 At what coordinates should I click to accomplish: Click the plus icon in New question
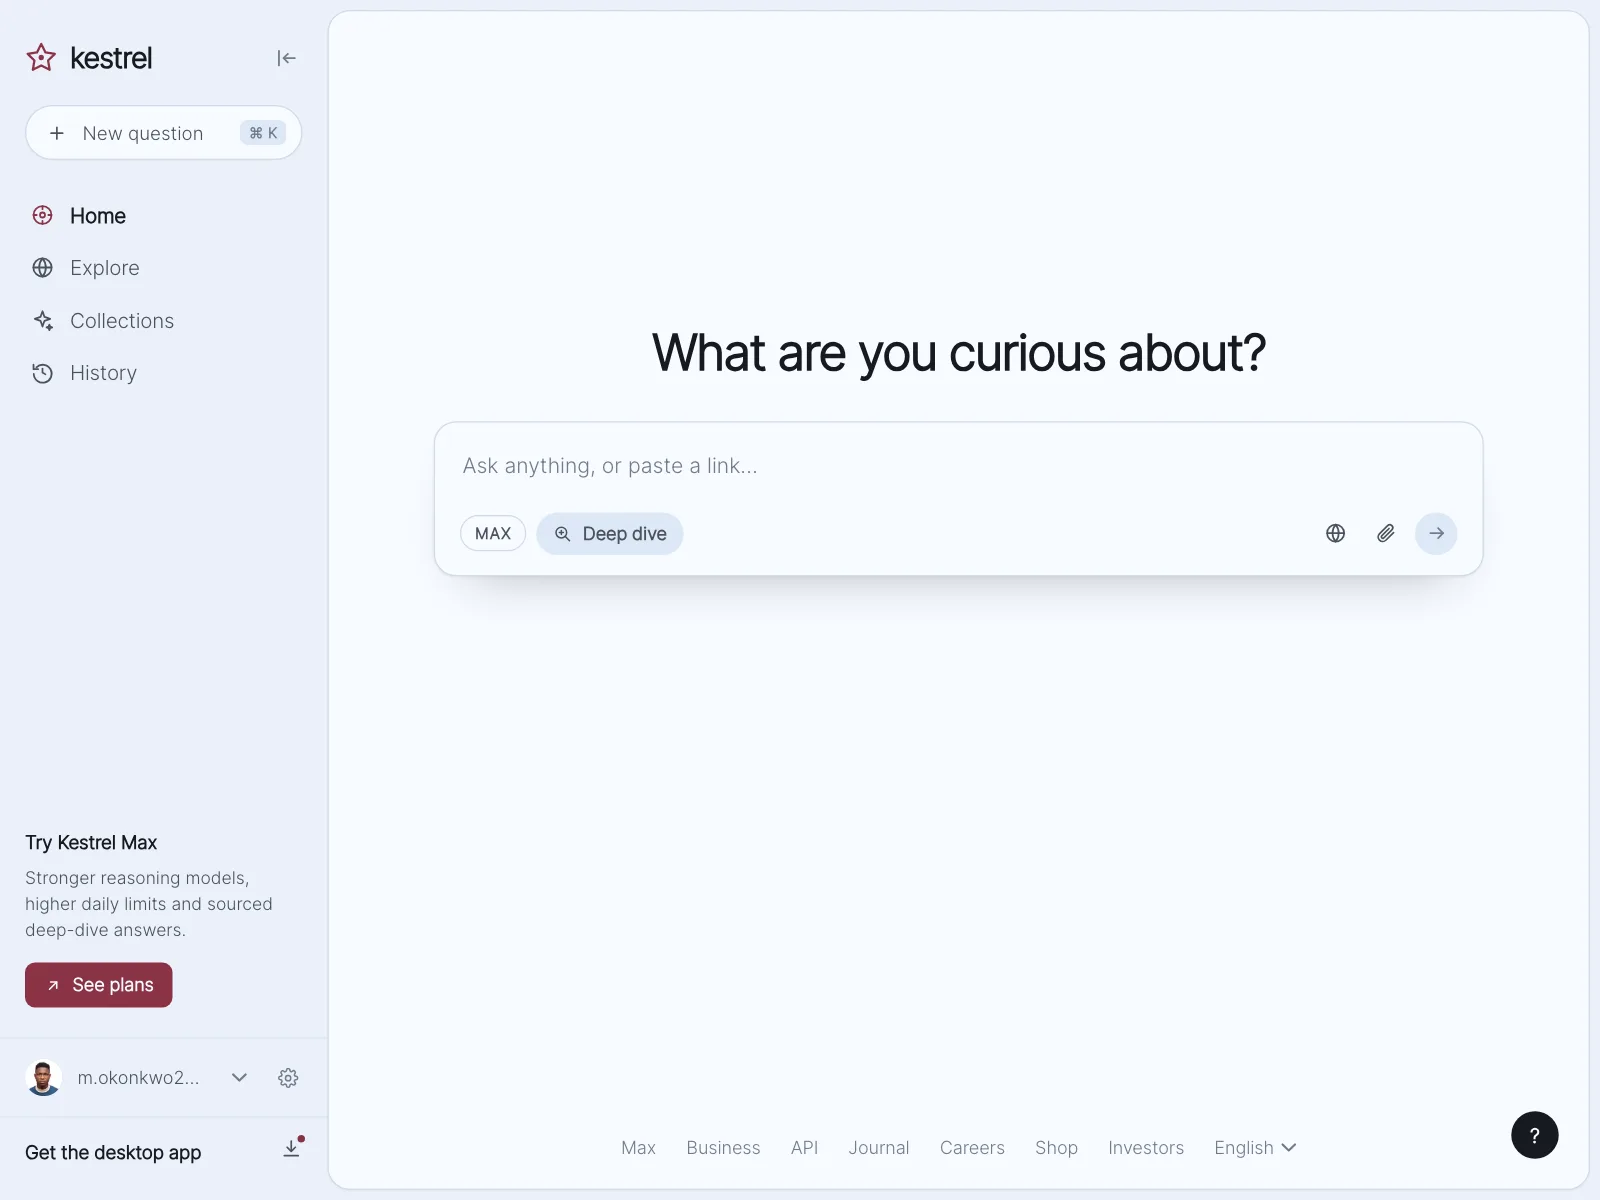coord(57,133)
